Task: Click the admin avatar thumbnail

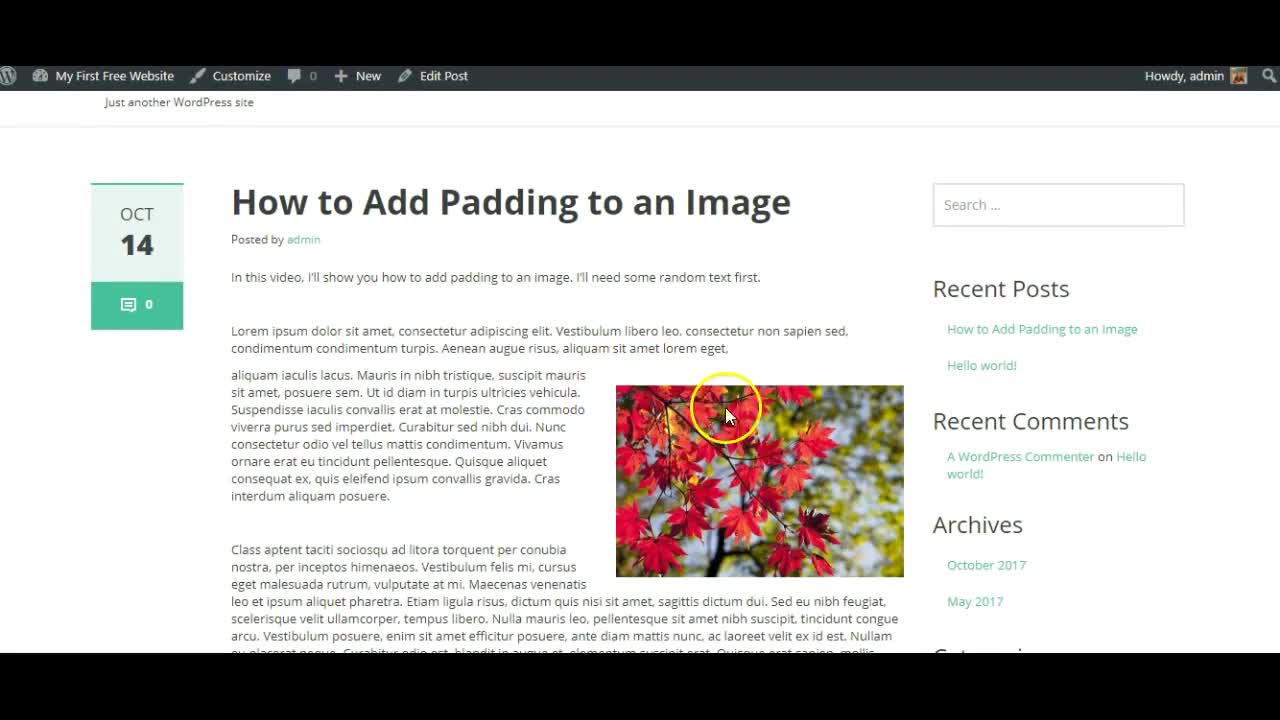Action: 1239,76
